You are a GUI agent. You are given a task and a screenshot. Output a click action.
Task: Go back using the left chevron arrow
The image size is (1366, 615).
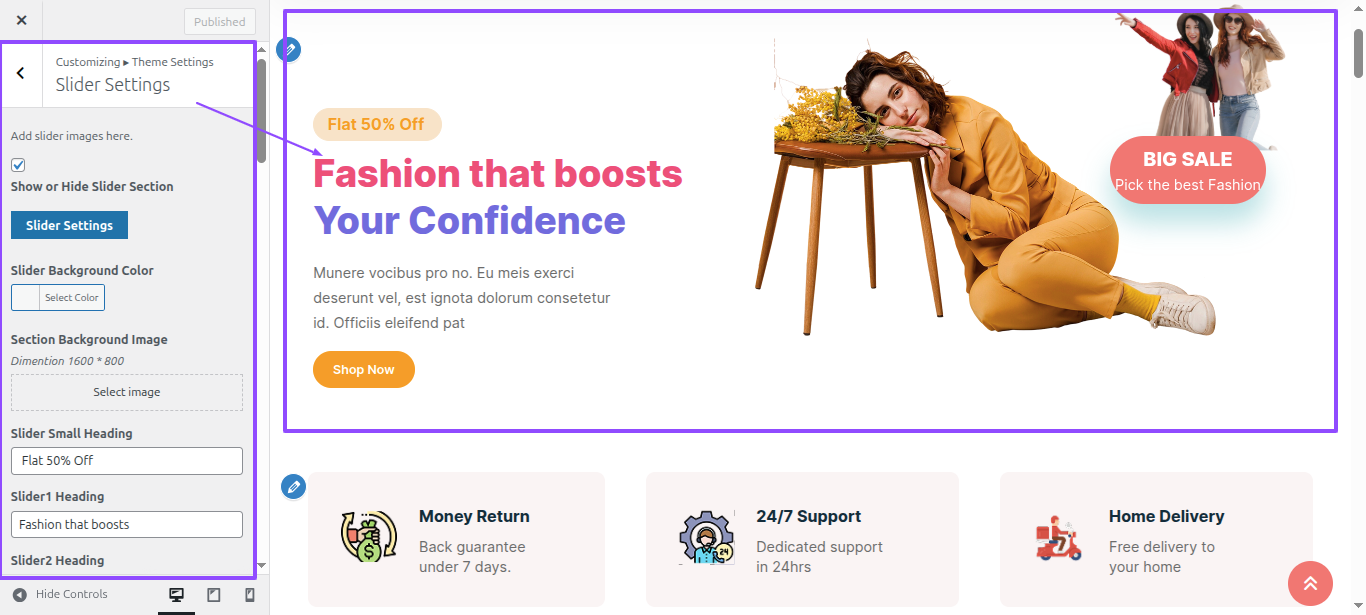click(21, 73)
